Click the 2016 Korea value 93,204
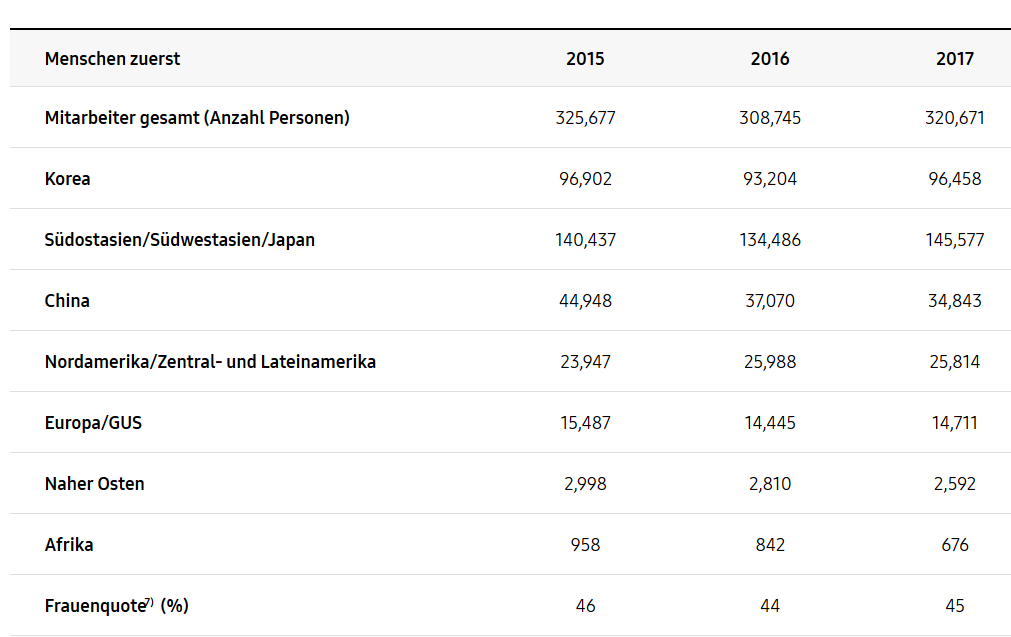This screenshot has width=1011, height=637. coord(770,179)
